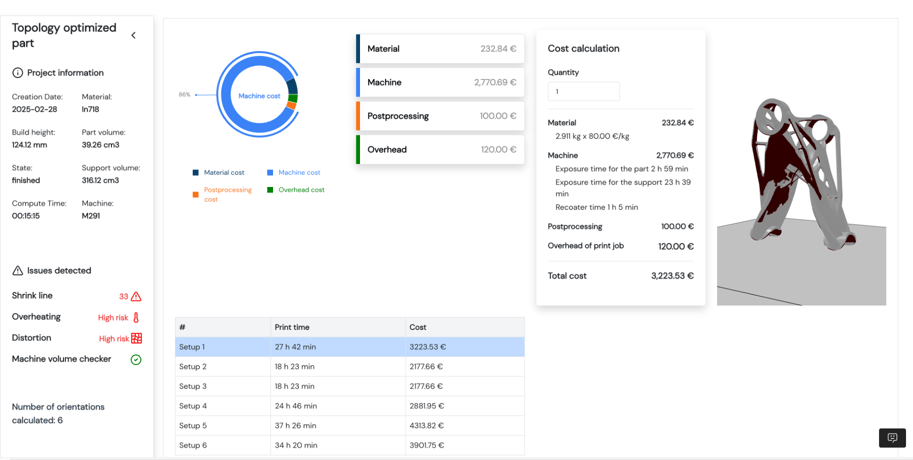This screenshot has width=913, height=460.
Task: Expand the Material cost card
Action: 441,49
